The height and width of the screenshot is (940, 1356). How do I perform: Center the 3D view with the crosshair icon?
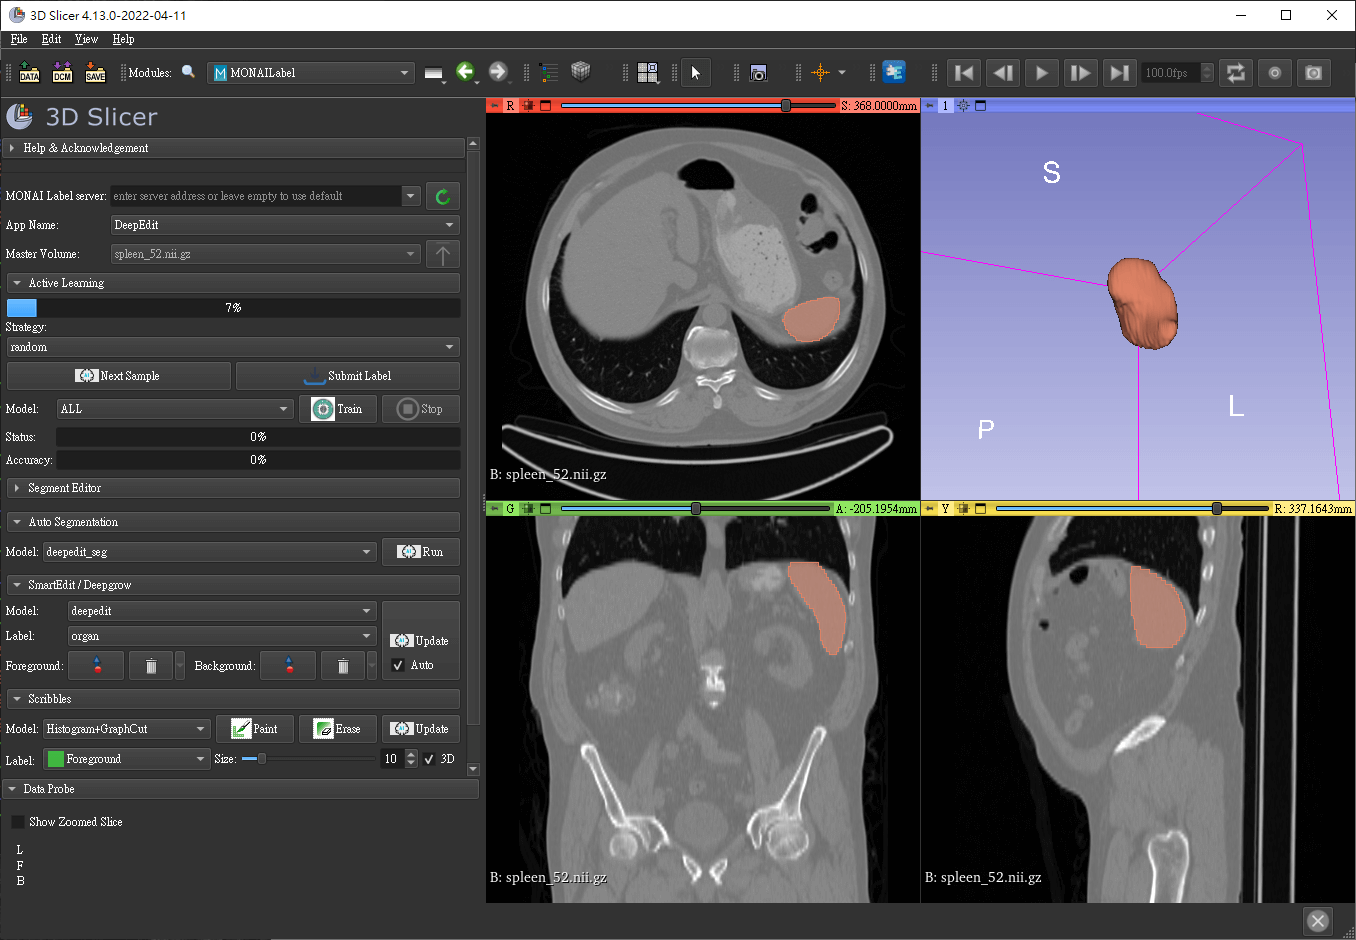(964, 105)
